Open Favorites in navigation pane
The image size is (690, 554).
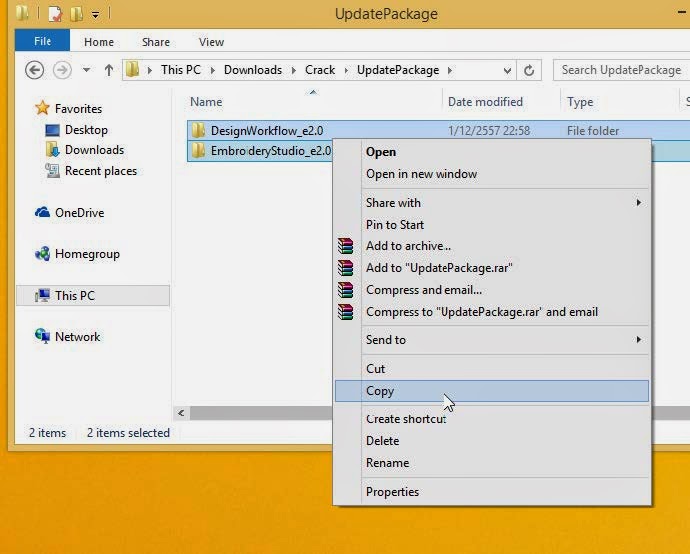(x=78, y=109)
